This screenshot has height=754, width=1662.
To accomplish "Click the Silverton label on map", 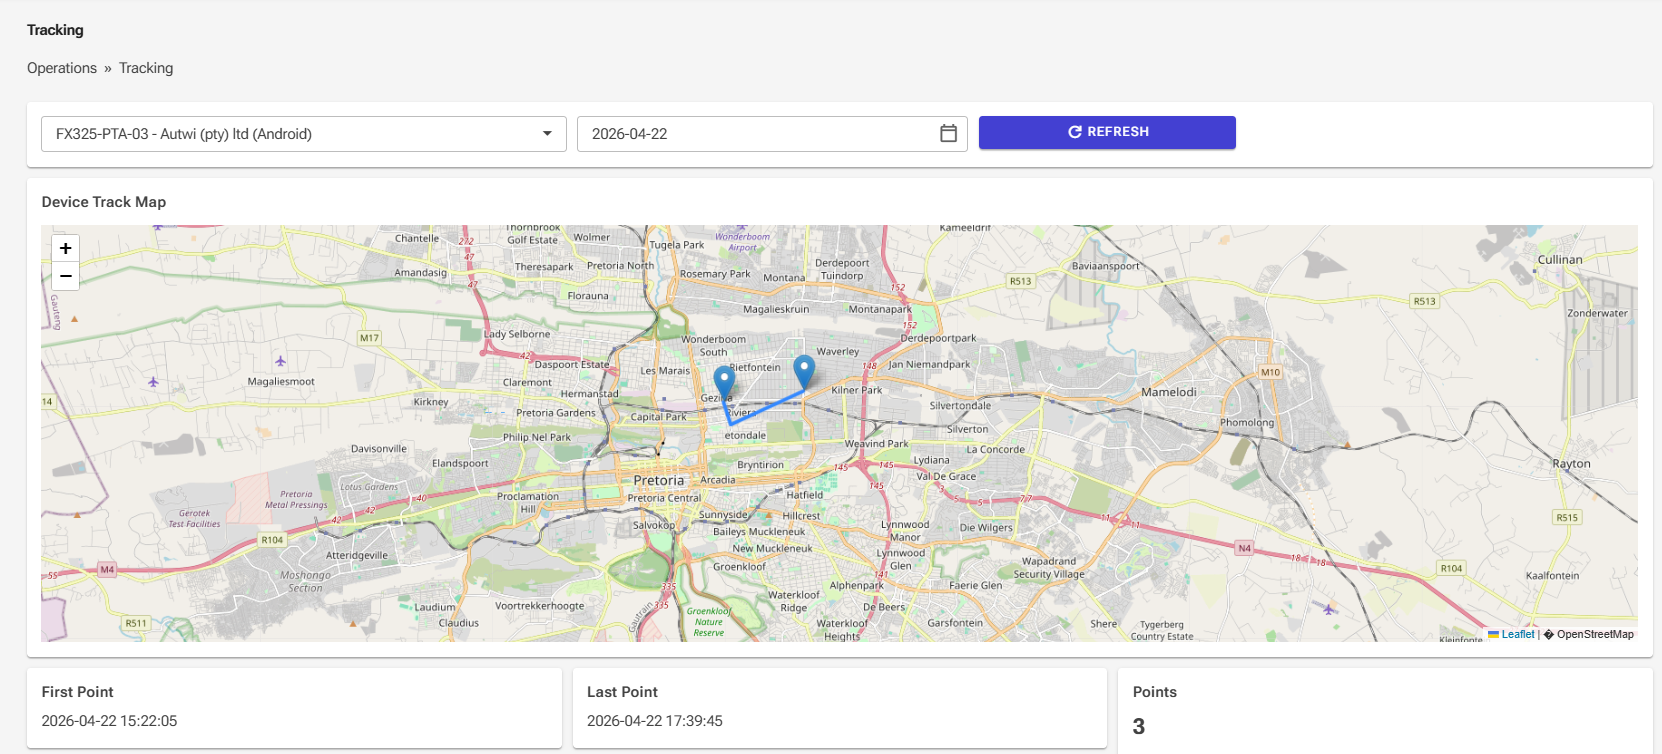I will coord(967,429).
